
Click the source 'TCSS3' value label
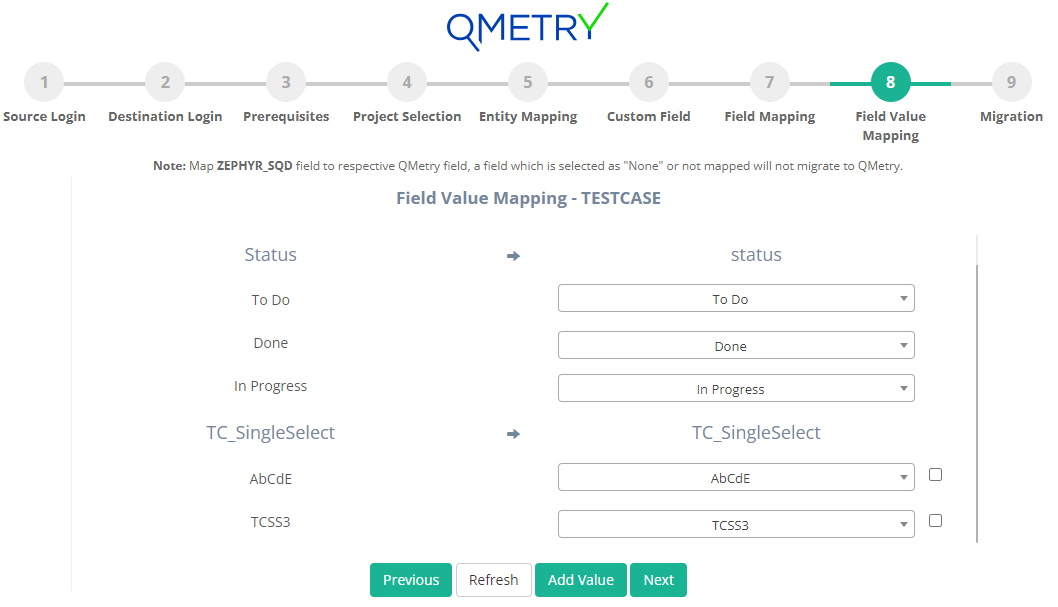click(x=271, y=522)
